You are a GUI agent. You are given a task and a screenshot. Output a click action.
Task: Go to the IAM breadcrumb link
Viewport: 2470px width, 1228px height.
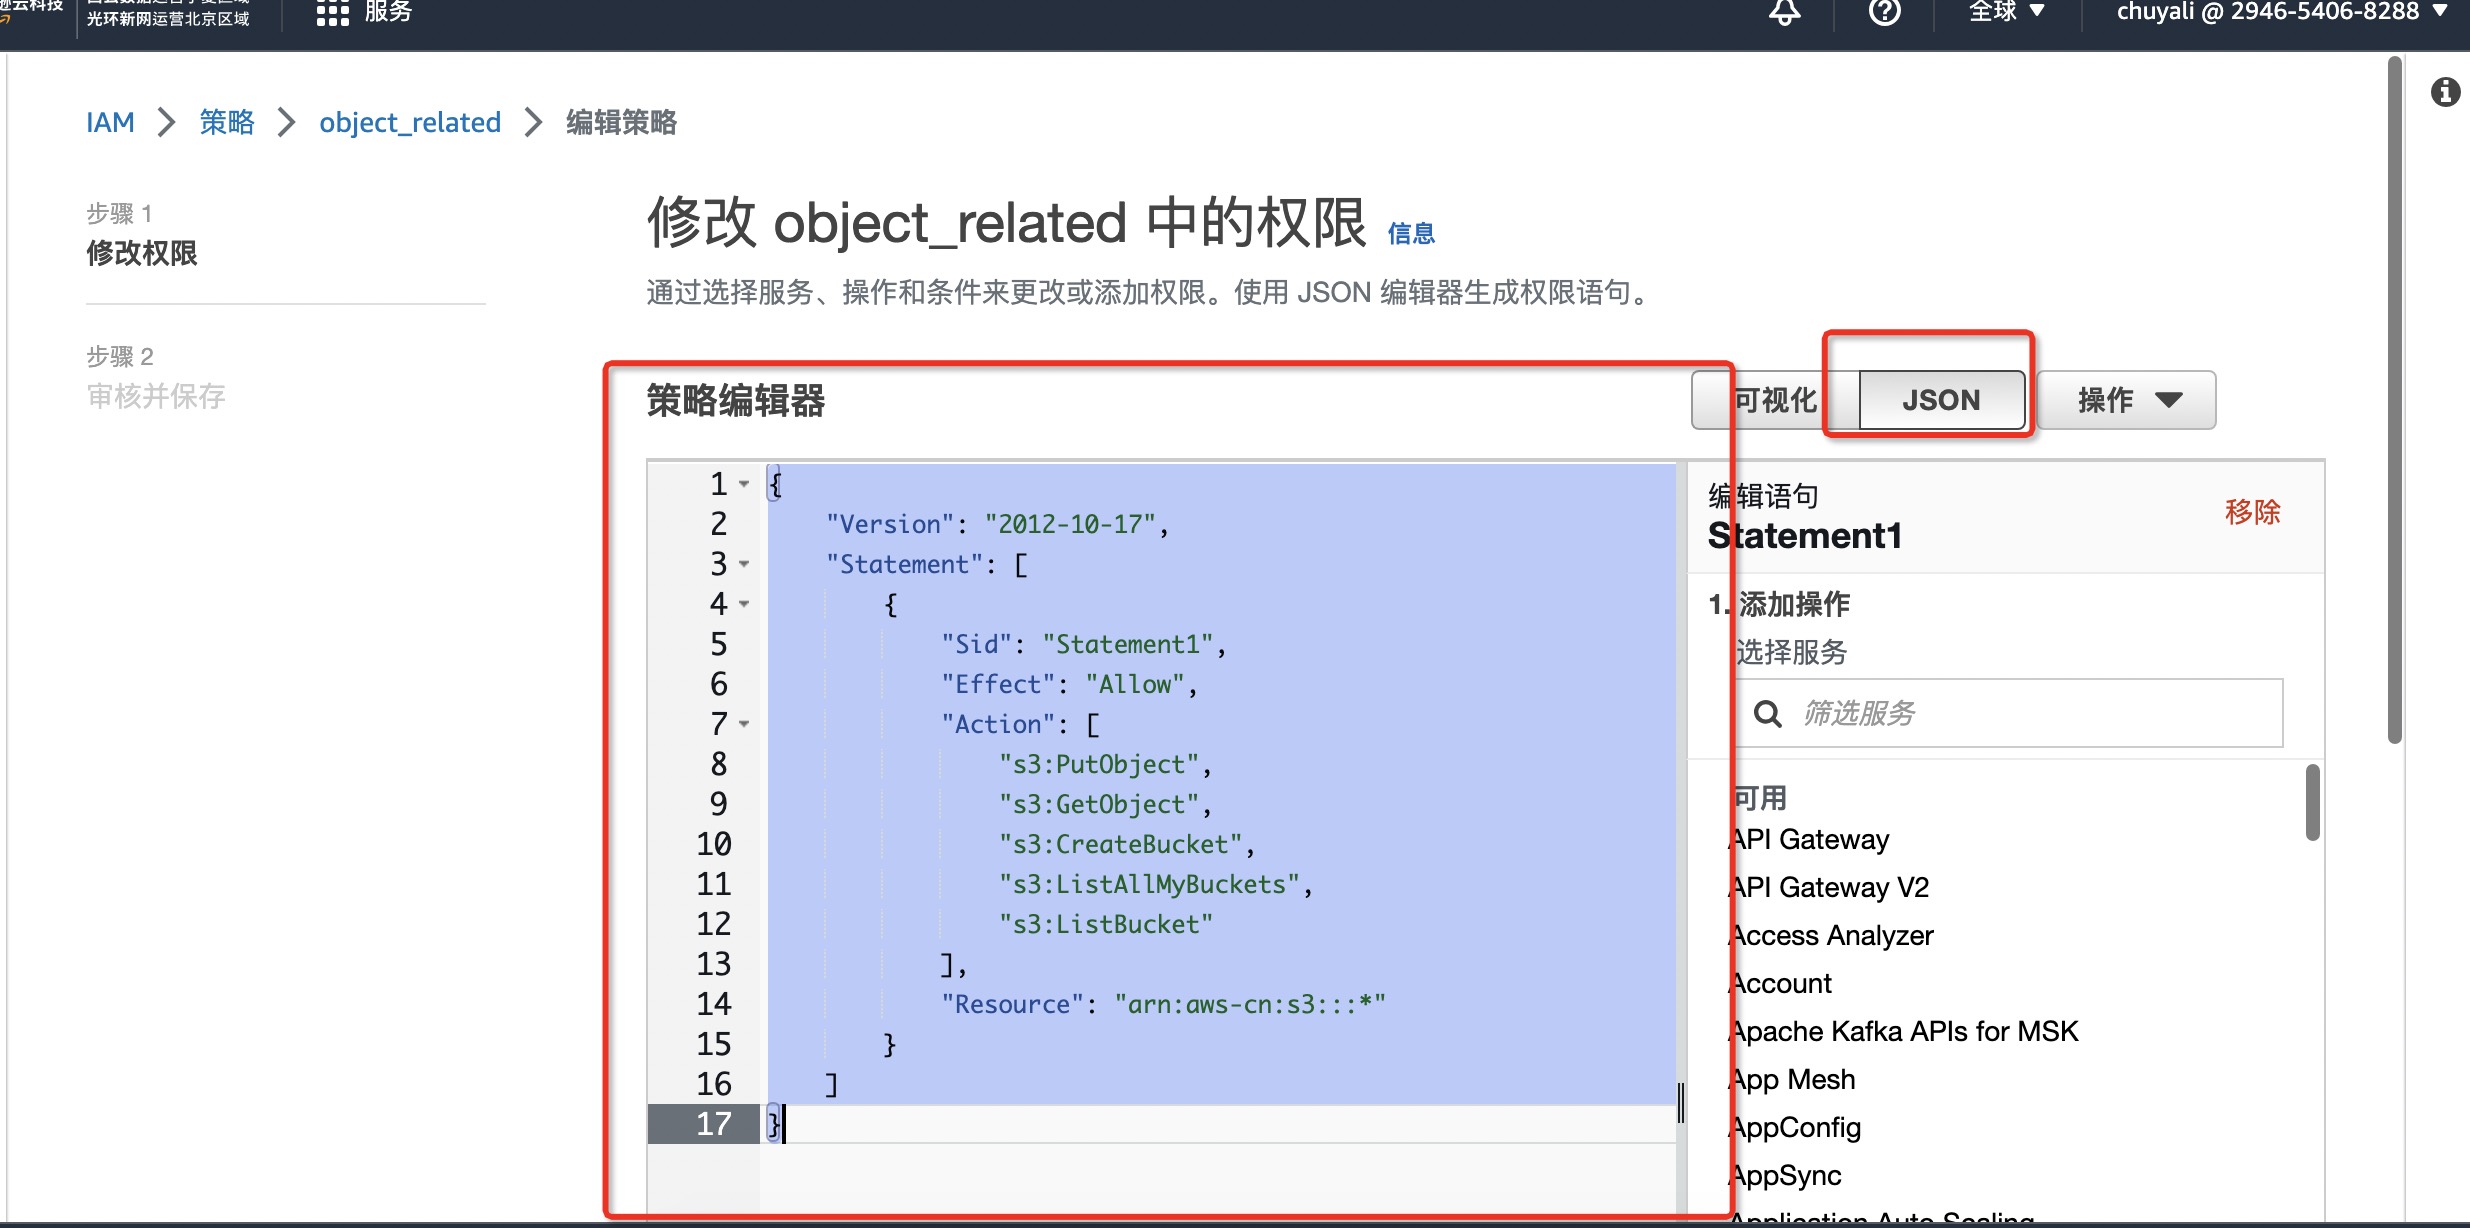click(110, 122)
